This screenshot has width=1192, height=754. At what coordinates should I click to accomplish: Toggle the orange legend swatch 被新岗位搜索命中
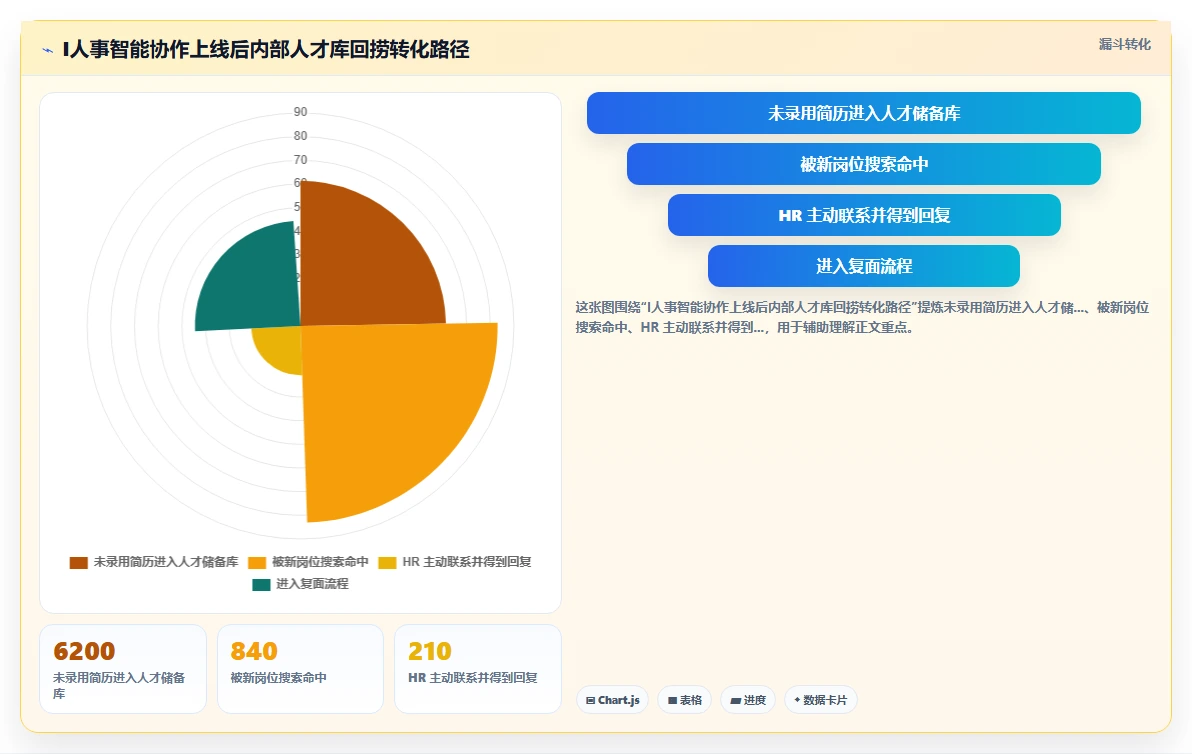coord(257,562)
